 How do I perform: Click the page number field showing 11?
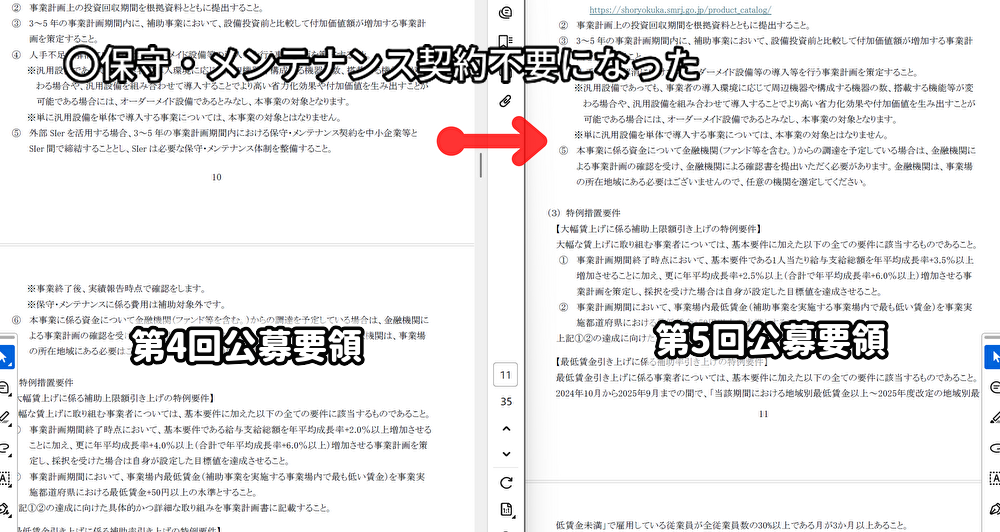coord(506,376)
